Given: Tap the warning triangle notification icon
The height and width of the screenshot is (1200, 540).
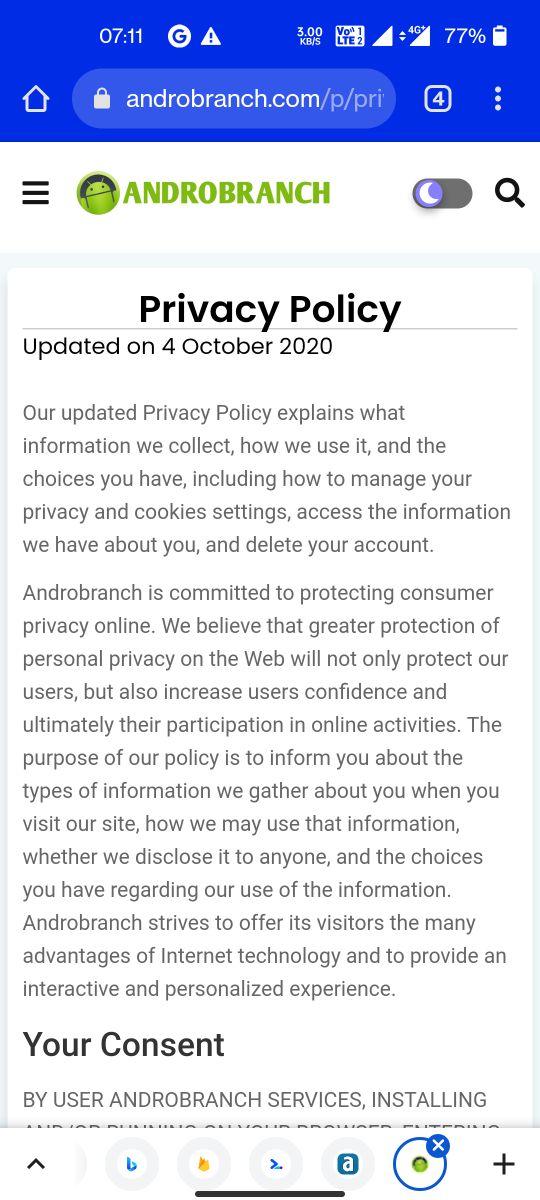Looking at the screenshot, I should pyautogui.click(x=211, y=36).
